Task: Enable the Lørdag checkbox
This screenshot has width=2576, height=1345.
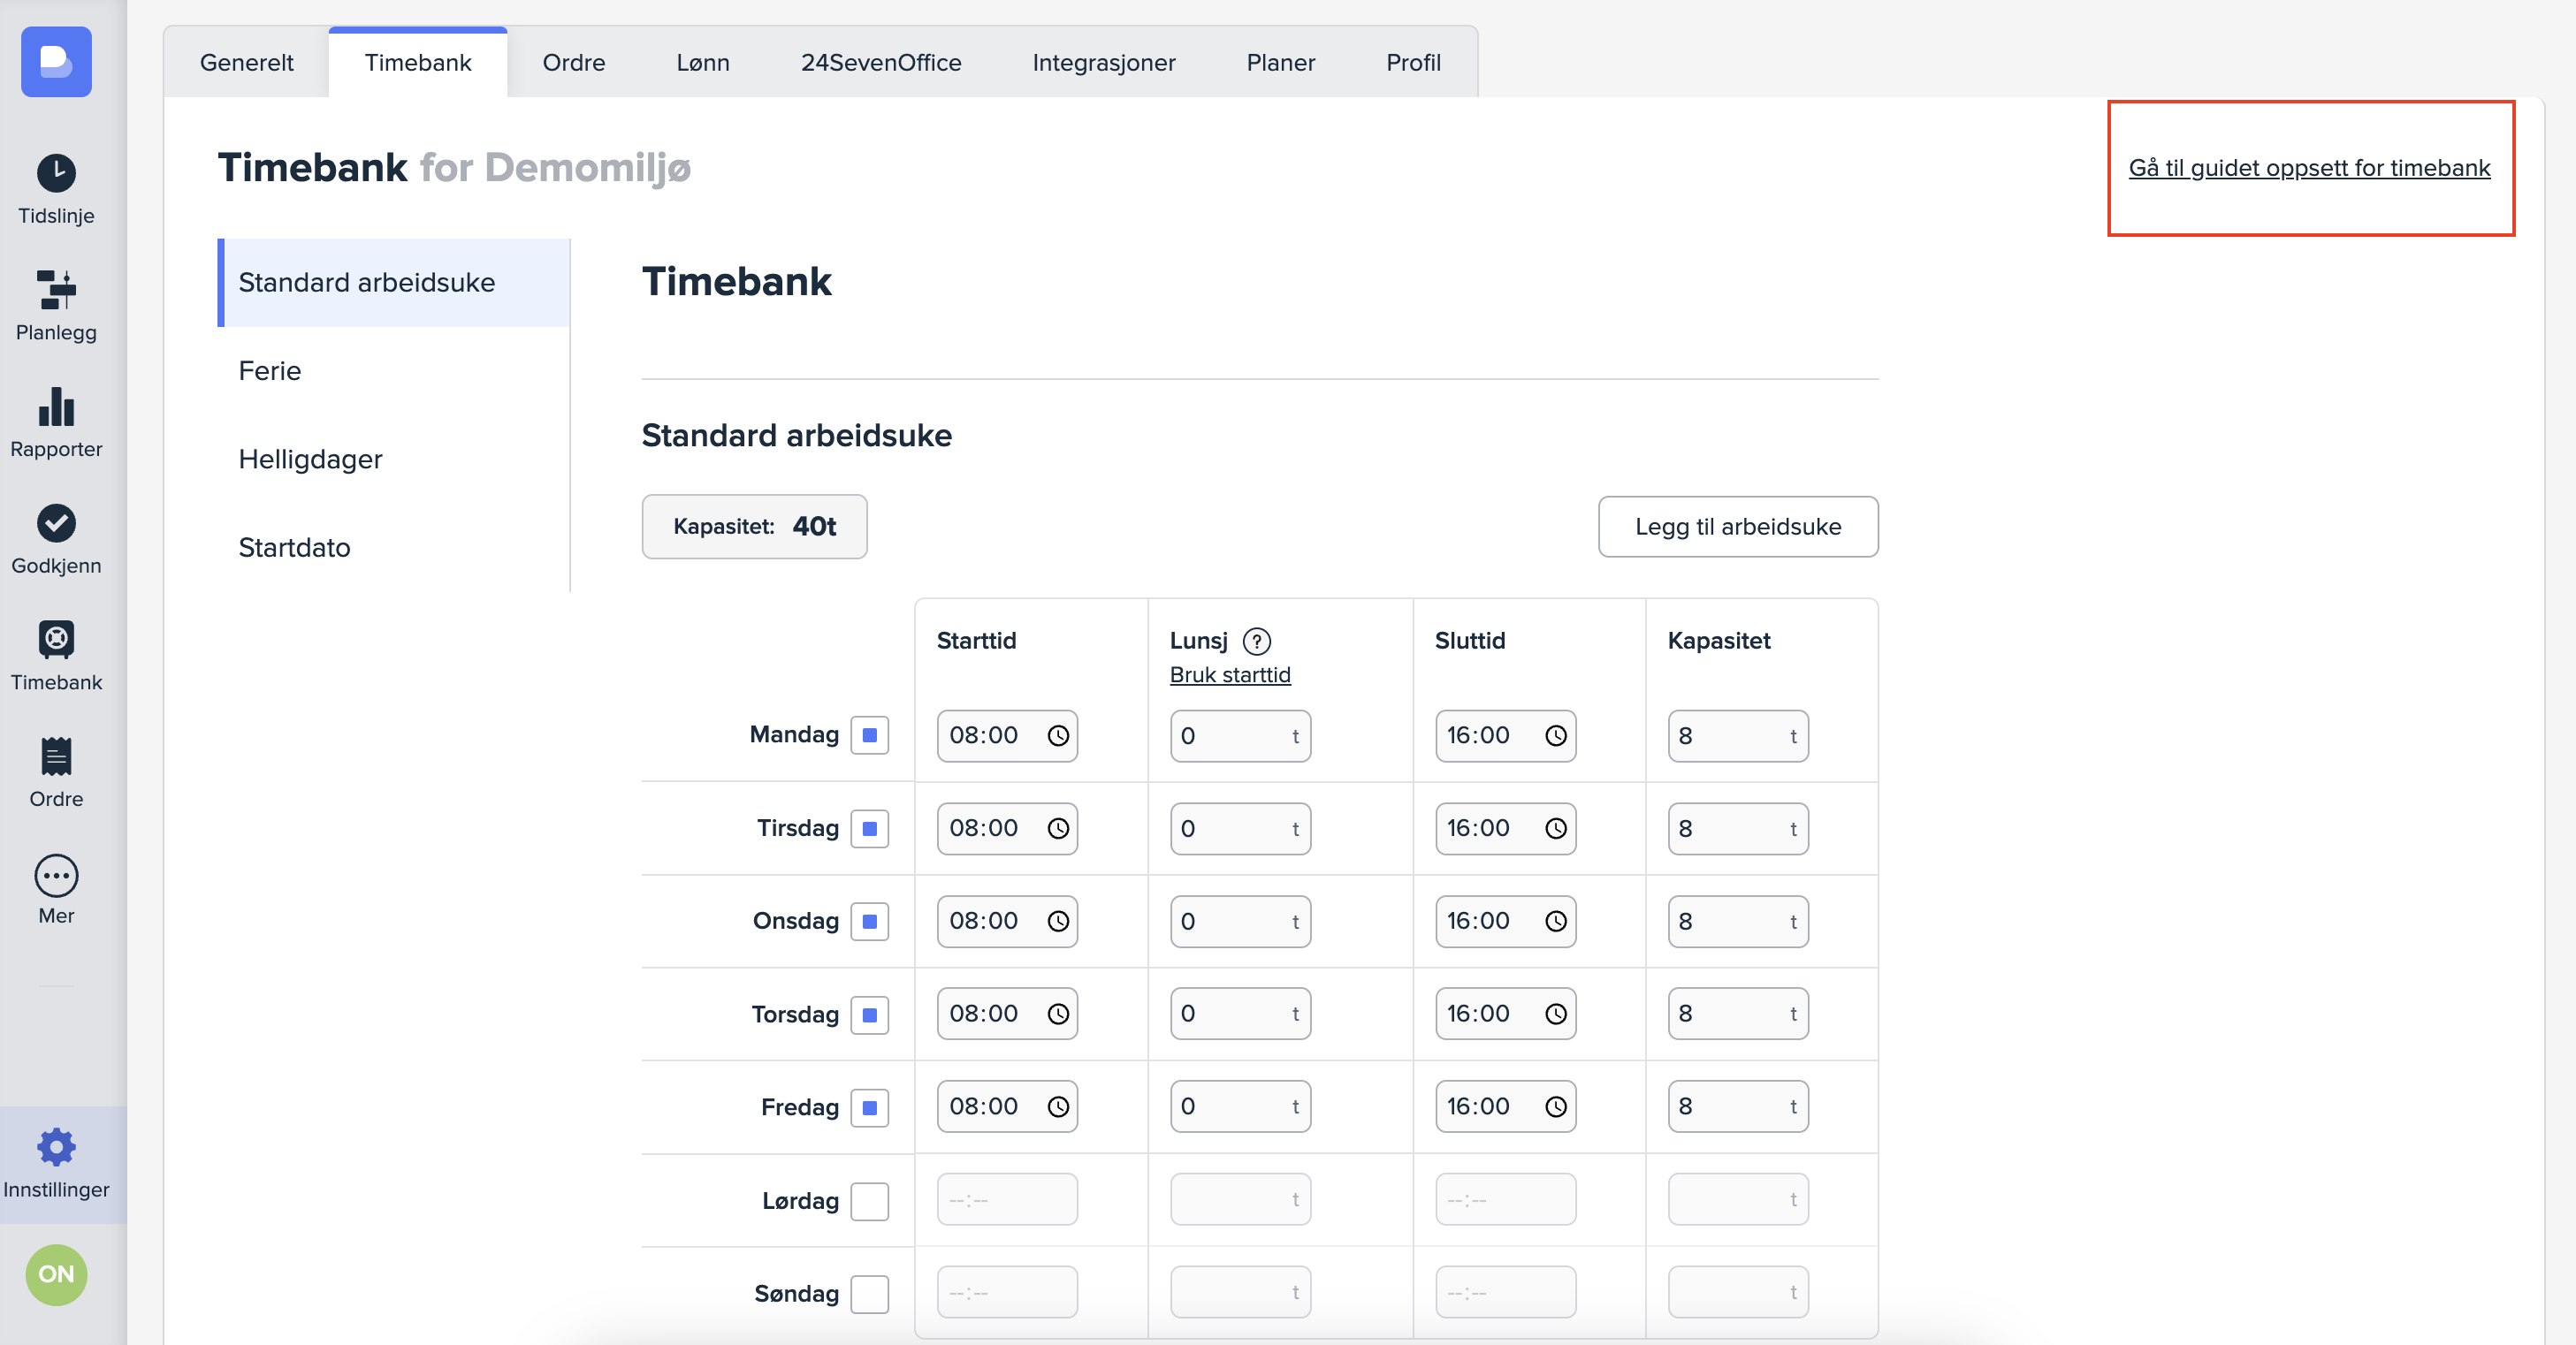Action: click(869, 1200)
